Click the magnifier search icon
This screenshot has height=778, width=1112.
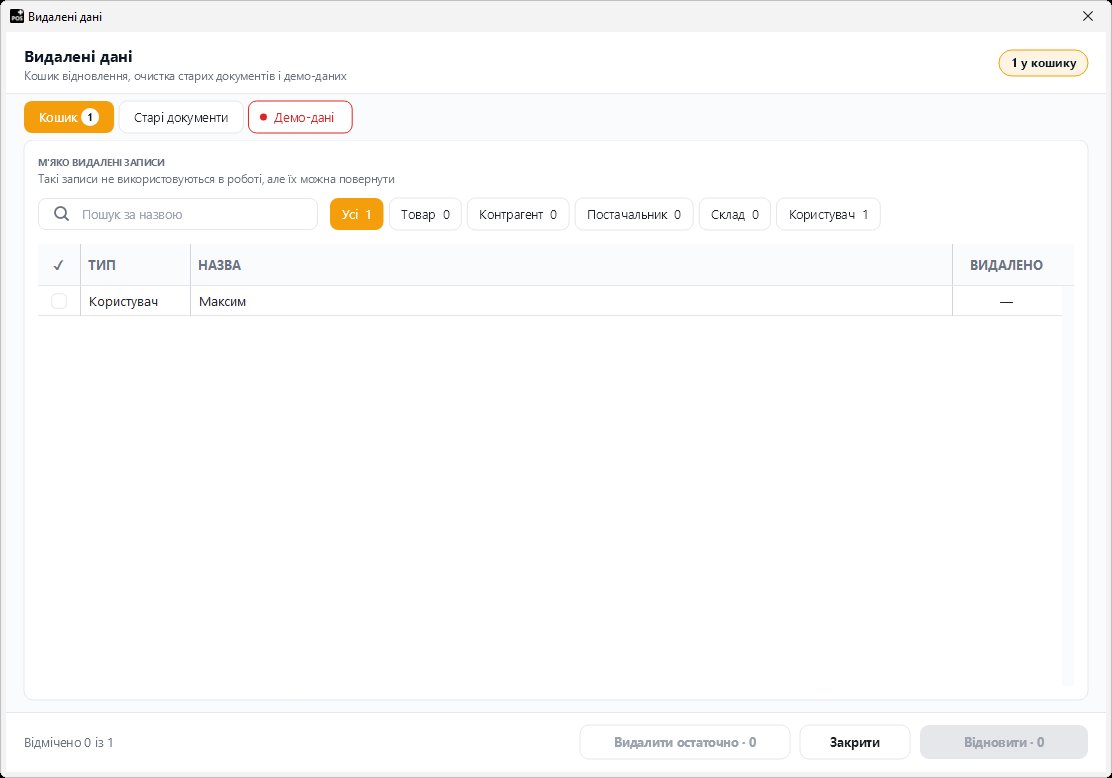pyautogui.click(x=62, y=214)
